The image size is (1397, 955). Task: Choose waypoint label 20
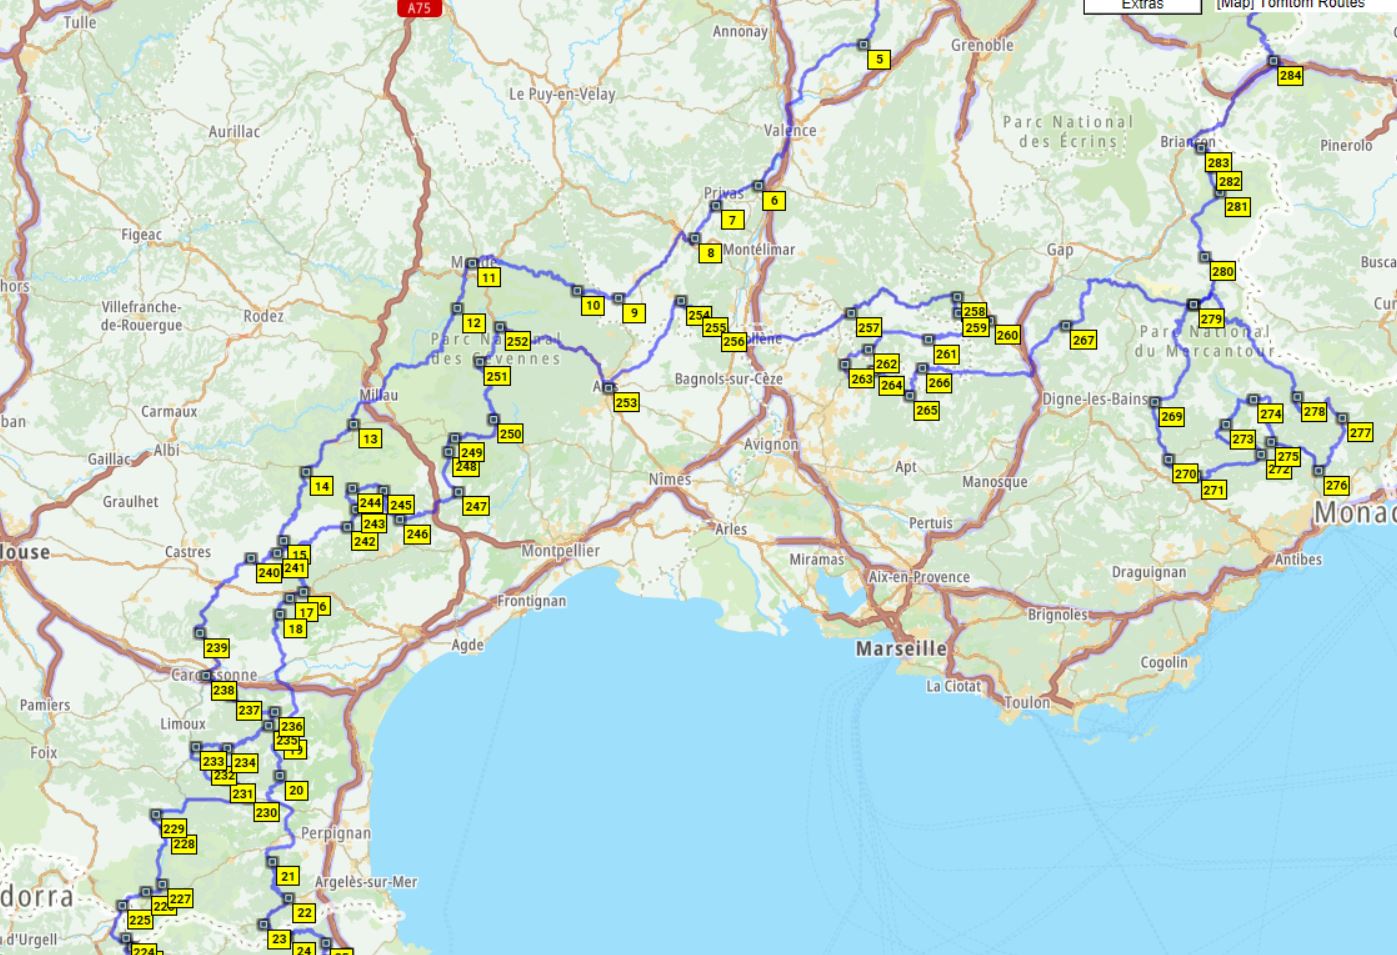(295, 790)
